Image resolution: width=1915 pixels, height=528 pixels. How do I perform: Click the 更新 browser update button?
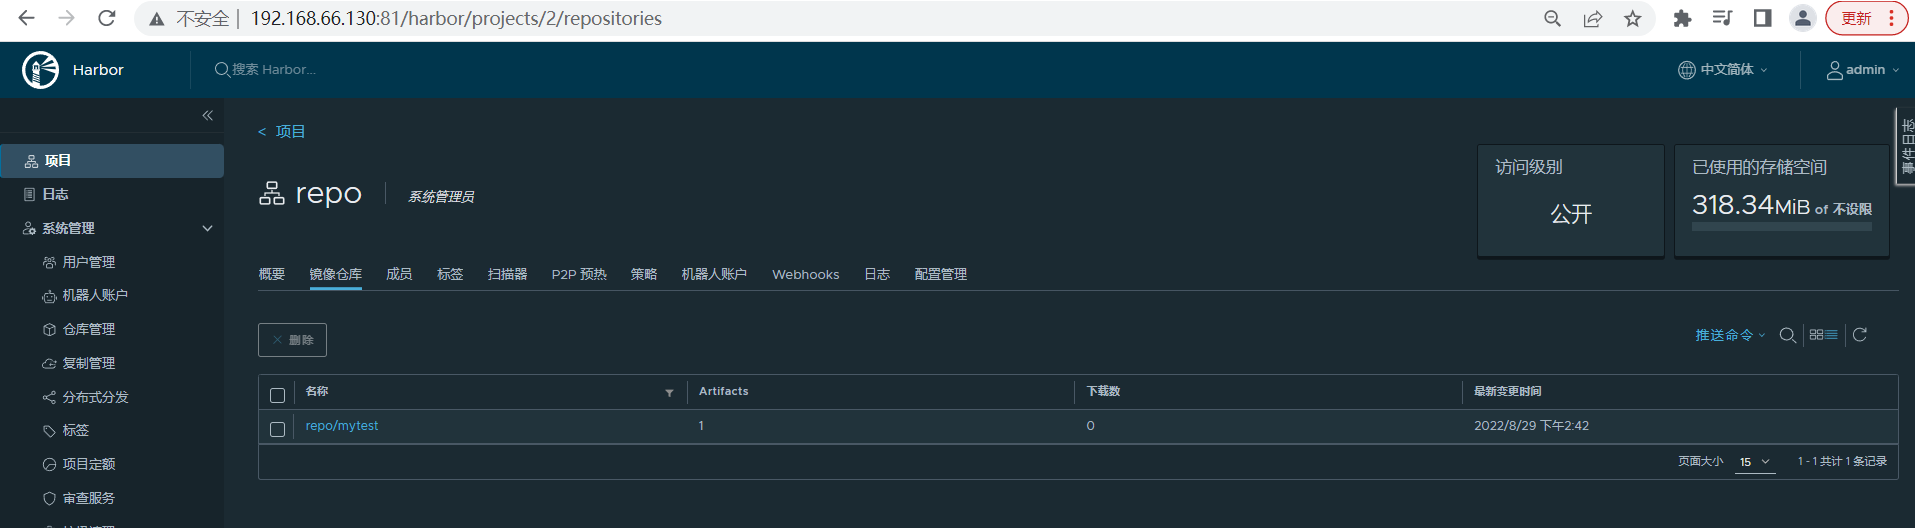click(x=1857, y=18)
